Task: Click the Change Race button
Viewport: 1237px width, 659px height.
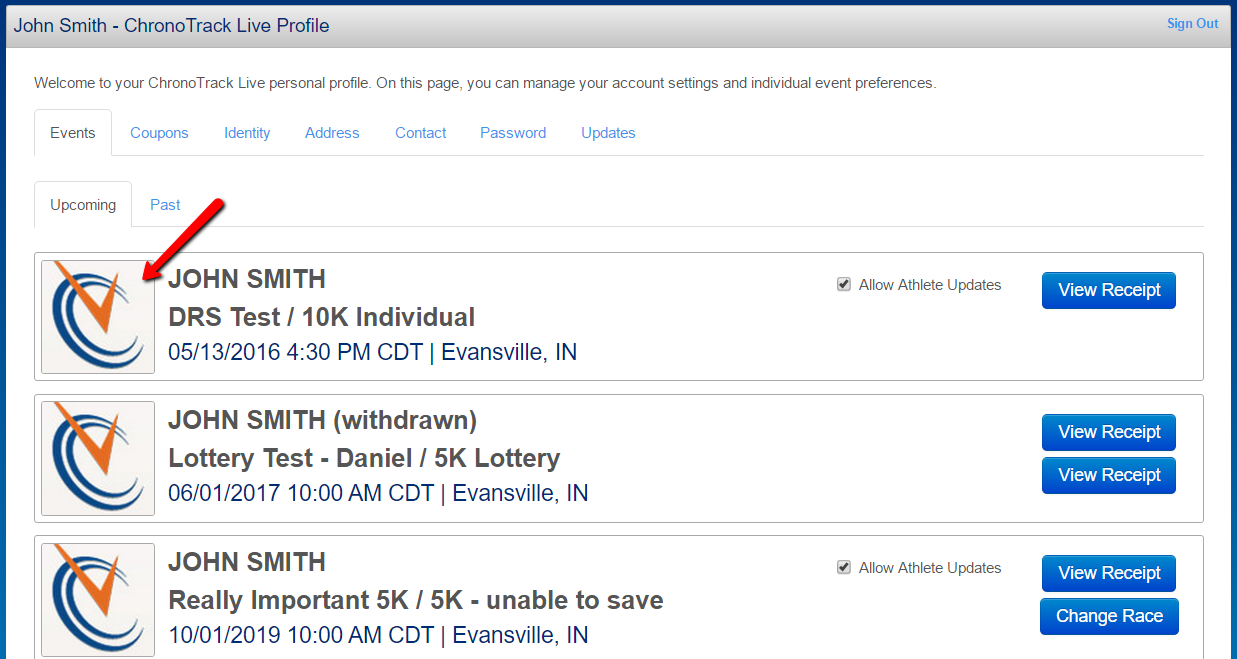Action: coord(1109,616)
